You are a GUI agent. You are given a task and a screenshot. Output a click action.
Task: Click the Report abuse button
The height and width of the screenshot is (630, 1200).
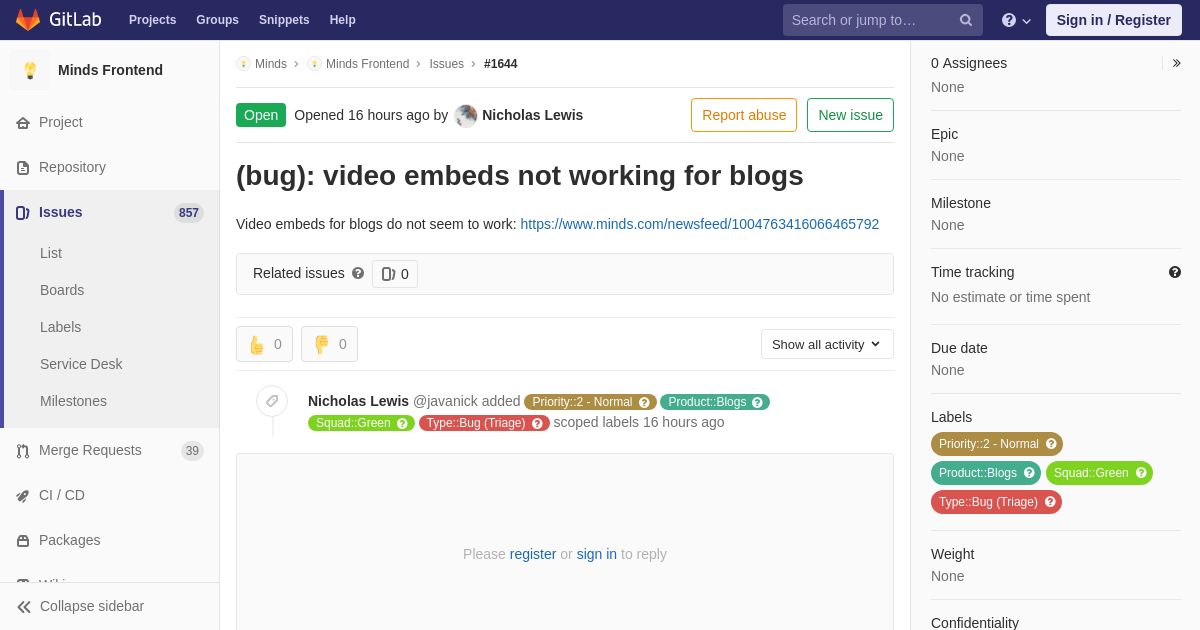pos(744,115)
